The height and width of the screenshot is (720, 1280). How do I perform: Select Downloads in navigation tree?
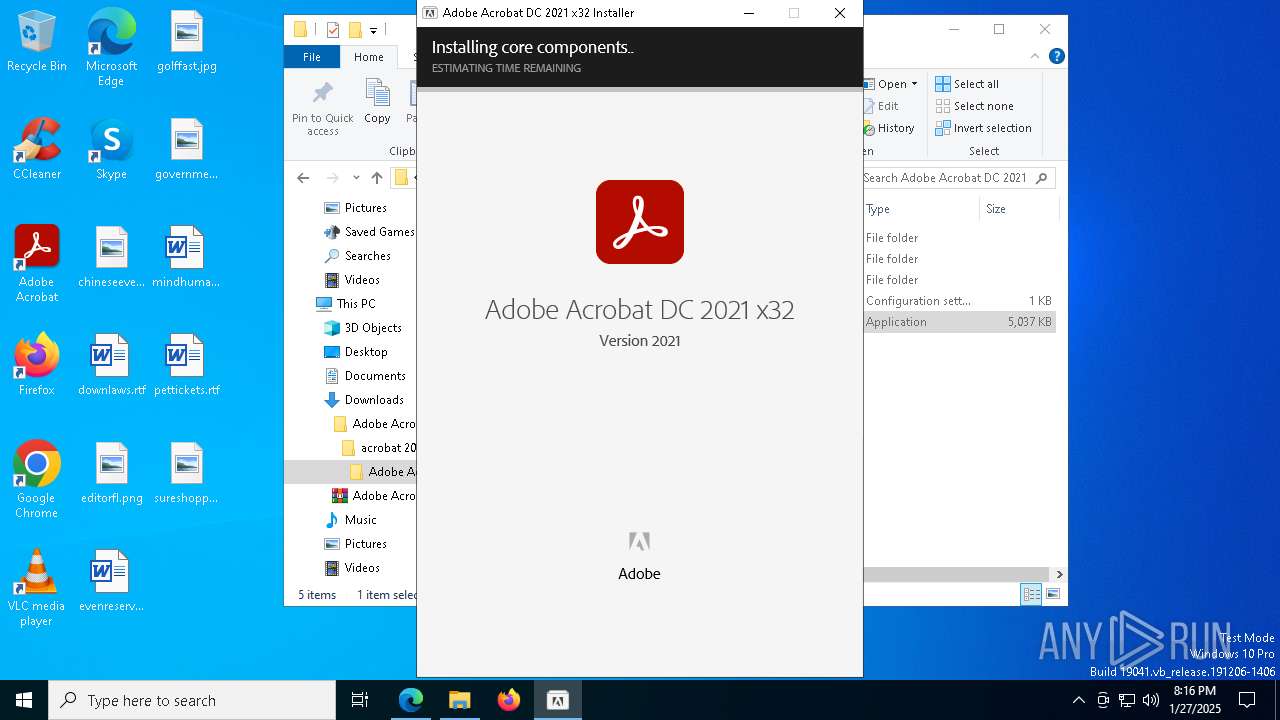pos(364,400)
